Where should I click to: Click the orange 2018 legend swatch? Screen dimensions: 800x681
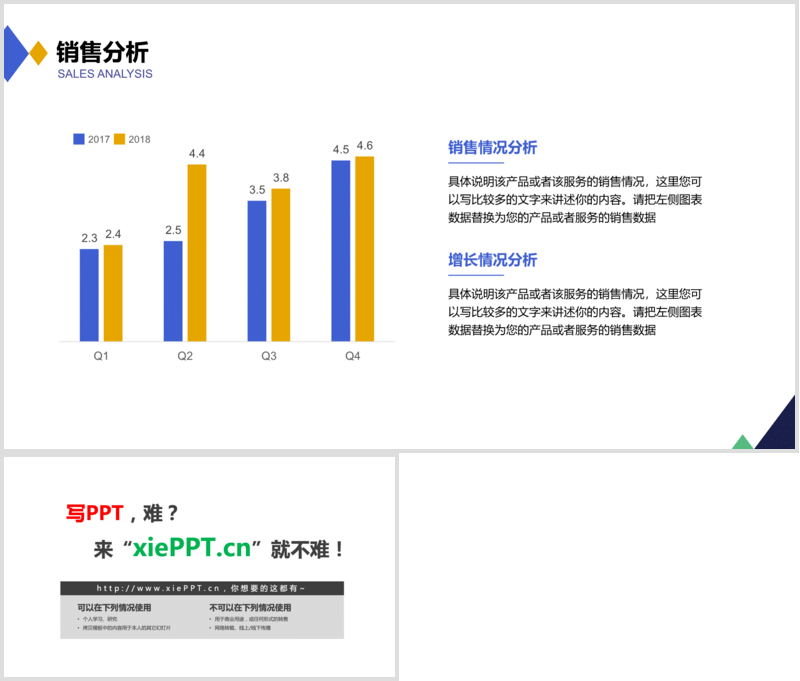(x=120, y=139)
